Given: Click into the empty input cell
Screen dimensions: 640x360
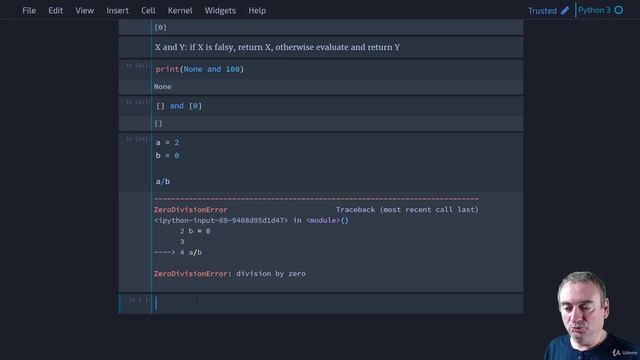Looking at the screenshot, I should (x=337, y=303).
